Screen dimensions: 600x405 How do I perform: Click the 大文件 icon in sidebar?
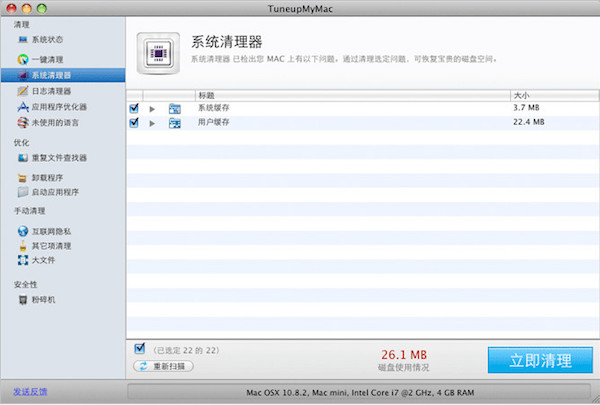coord(23,260)
